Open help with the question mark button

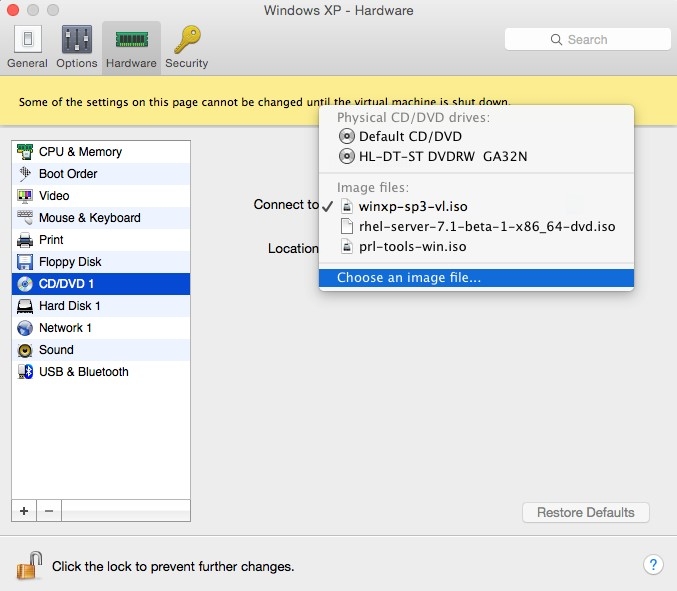[652, 565]
